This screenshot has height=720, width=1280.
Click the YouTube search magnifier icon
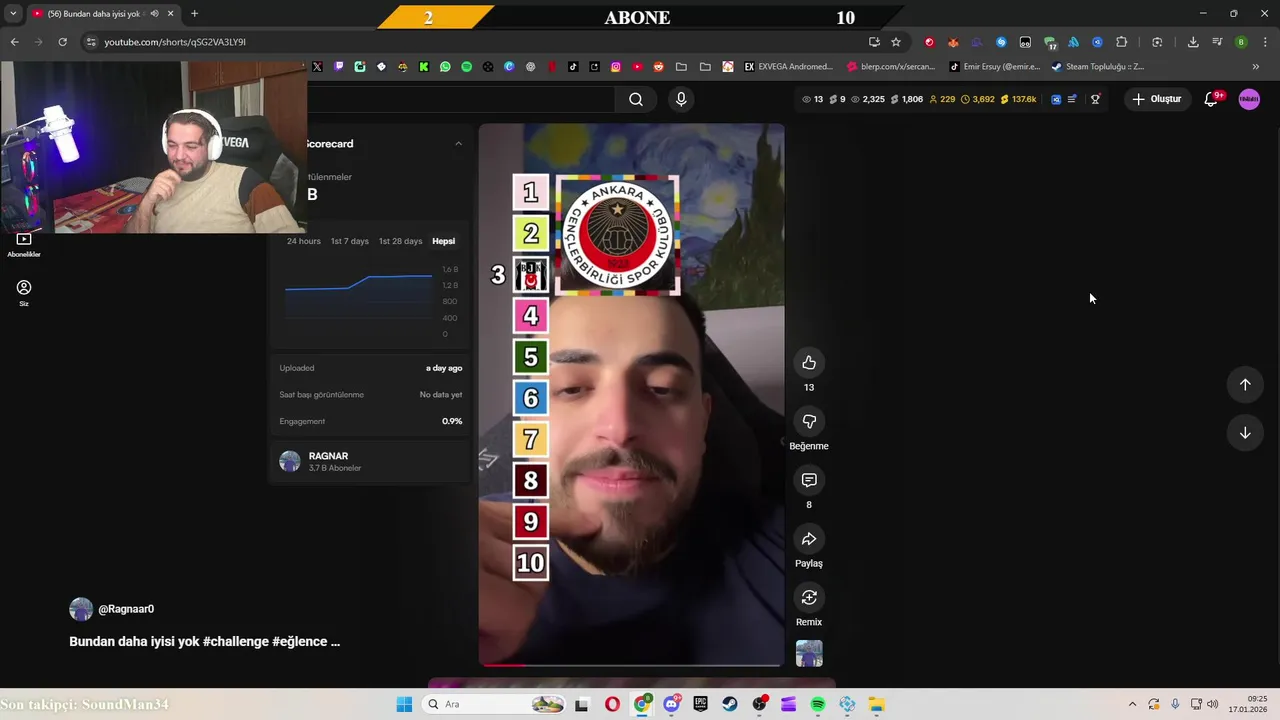(x=636, y=99)
